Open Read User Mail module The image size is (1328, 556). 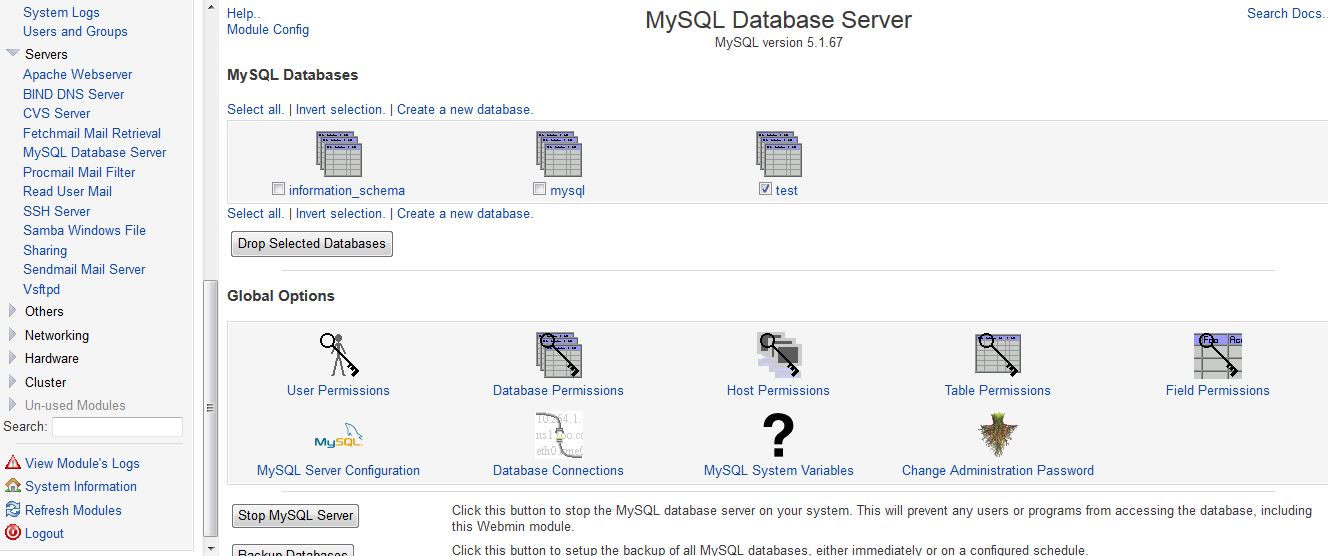(68, 191)
